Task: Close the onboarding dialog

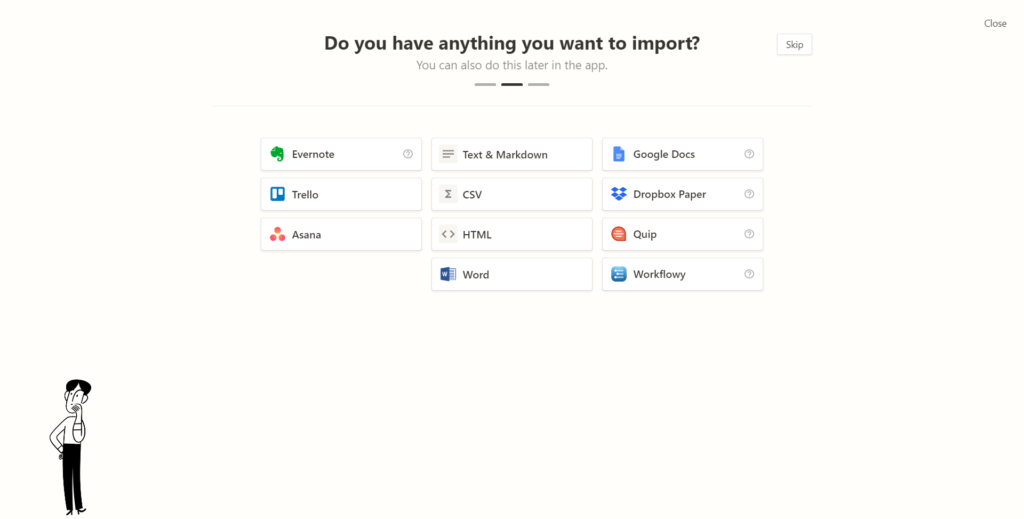Action: (x=995, y=24)
